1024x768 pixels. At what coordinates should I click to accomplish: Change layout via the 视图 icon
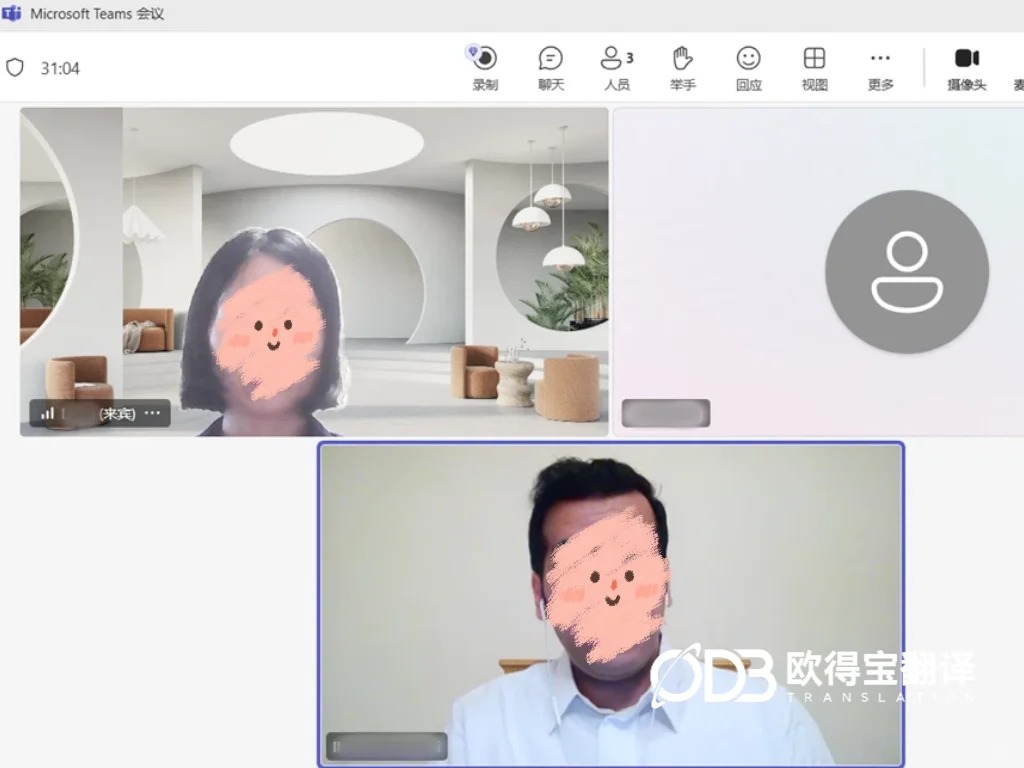[814, 68]
